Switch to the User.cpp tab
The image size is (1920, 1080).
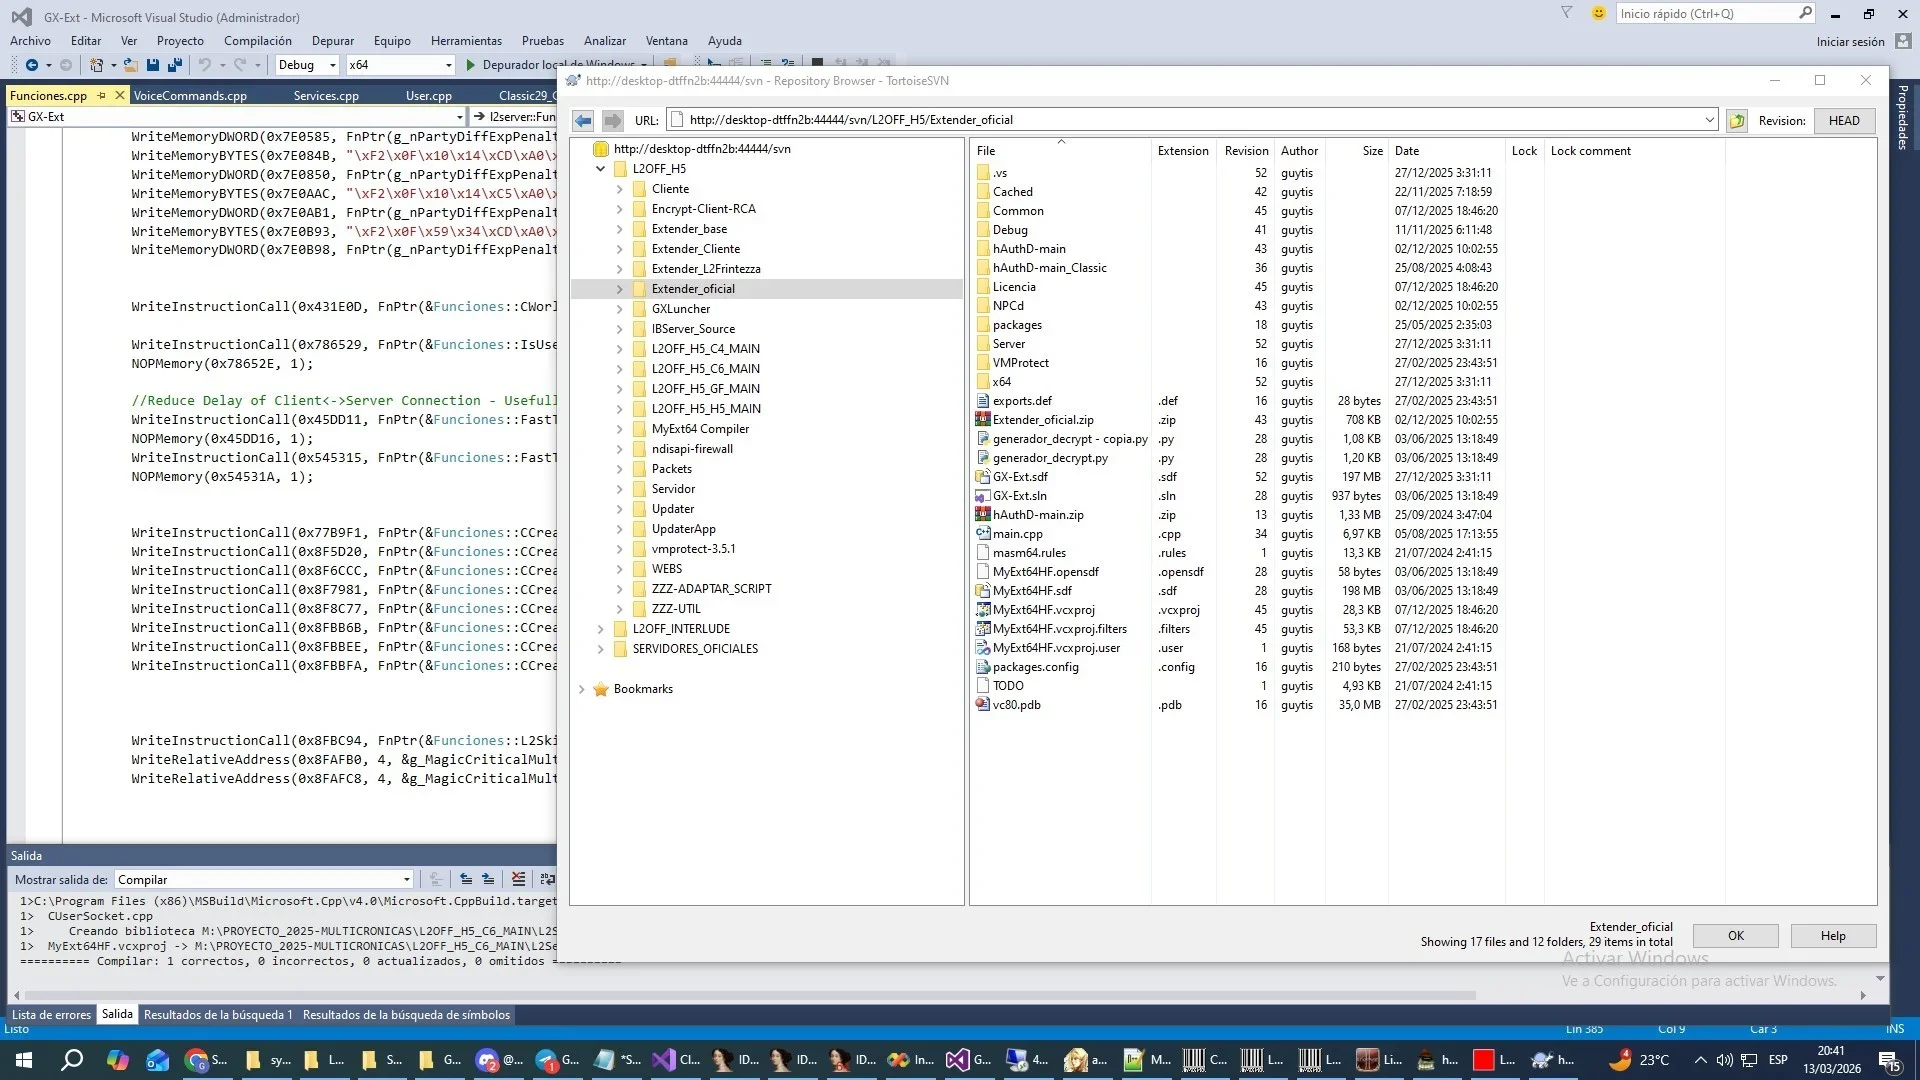point(429,96)
